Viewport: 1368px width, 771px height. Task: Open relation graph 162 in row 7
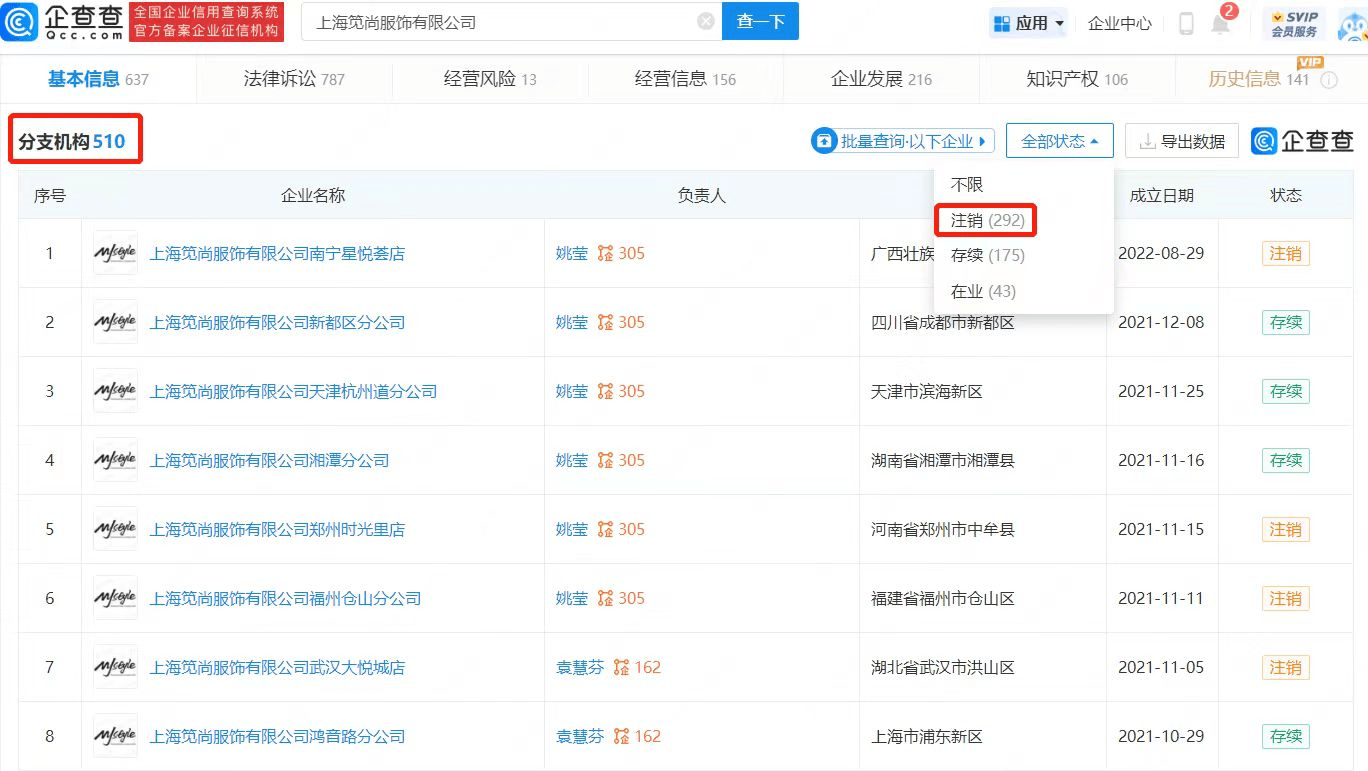pos(637,668)
